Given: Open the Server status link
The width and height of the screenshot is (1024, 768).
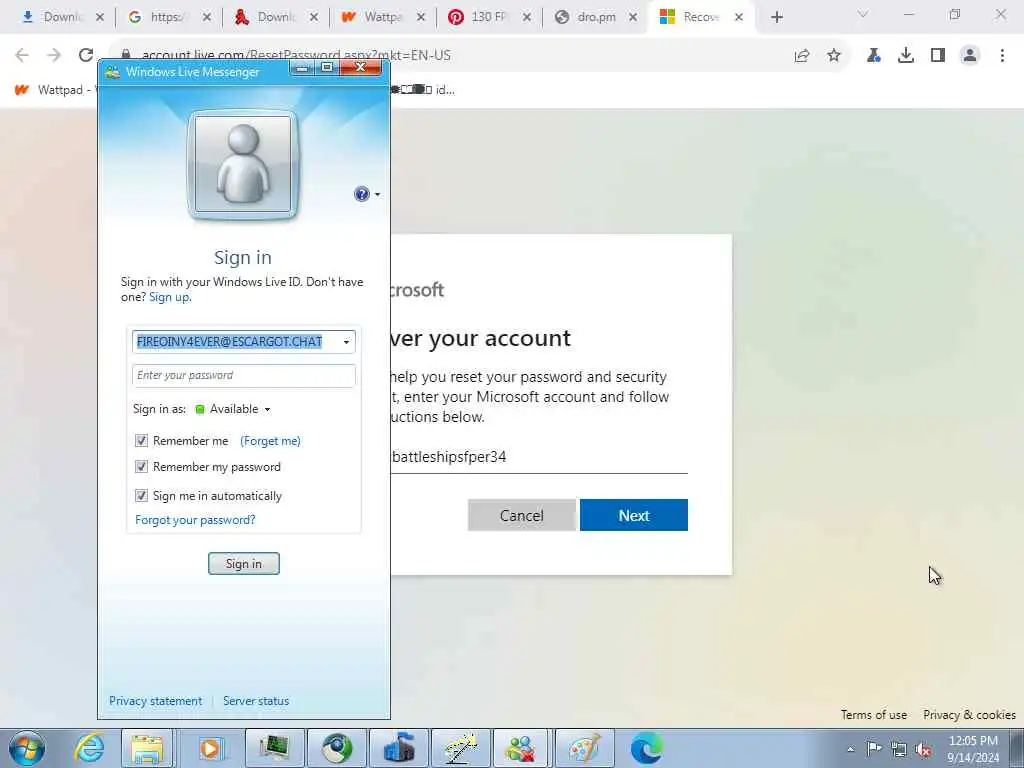Looking at the screenshot, I should [x=256, y=701].
